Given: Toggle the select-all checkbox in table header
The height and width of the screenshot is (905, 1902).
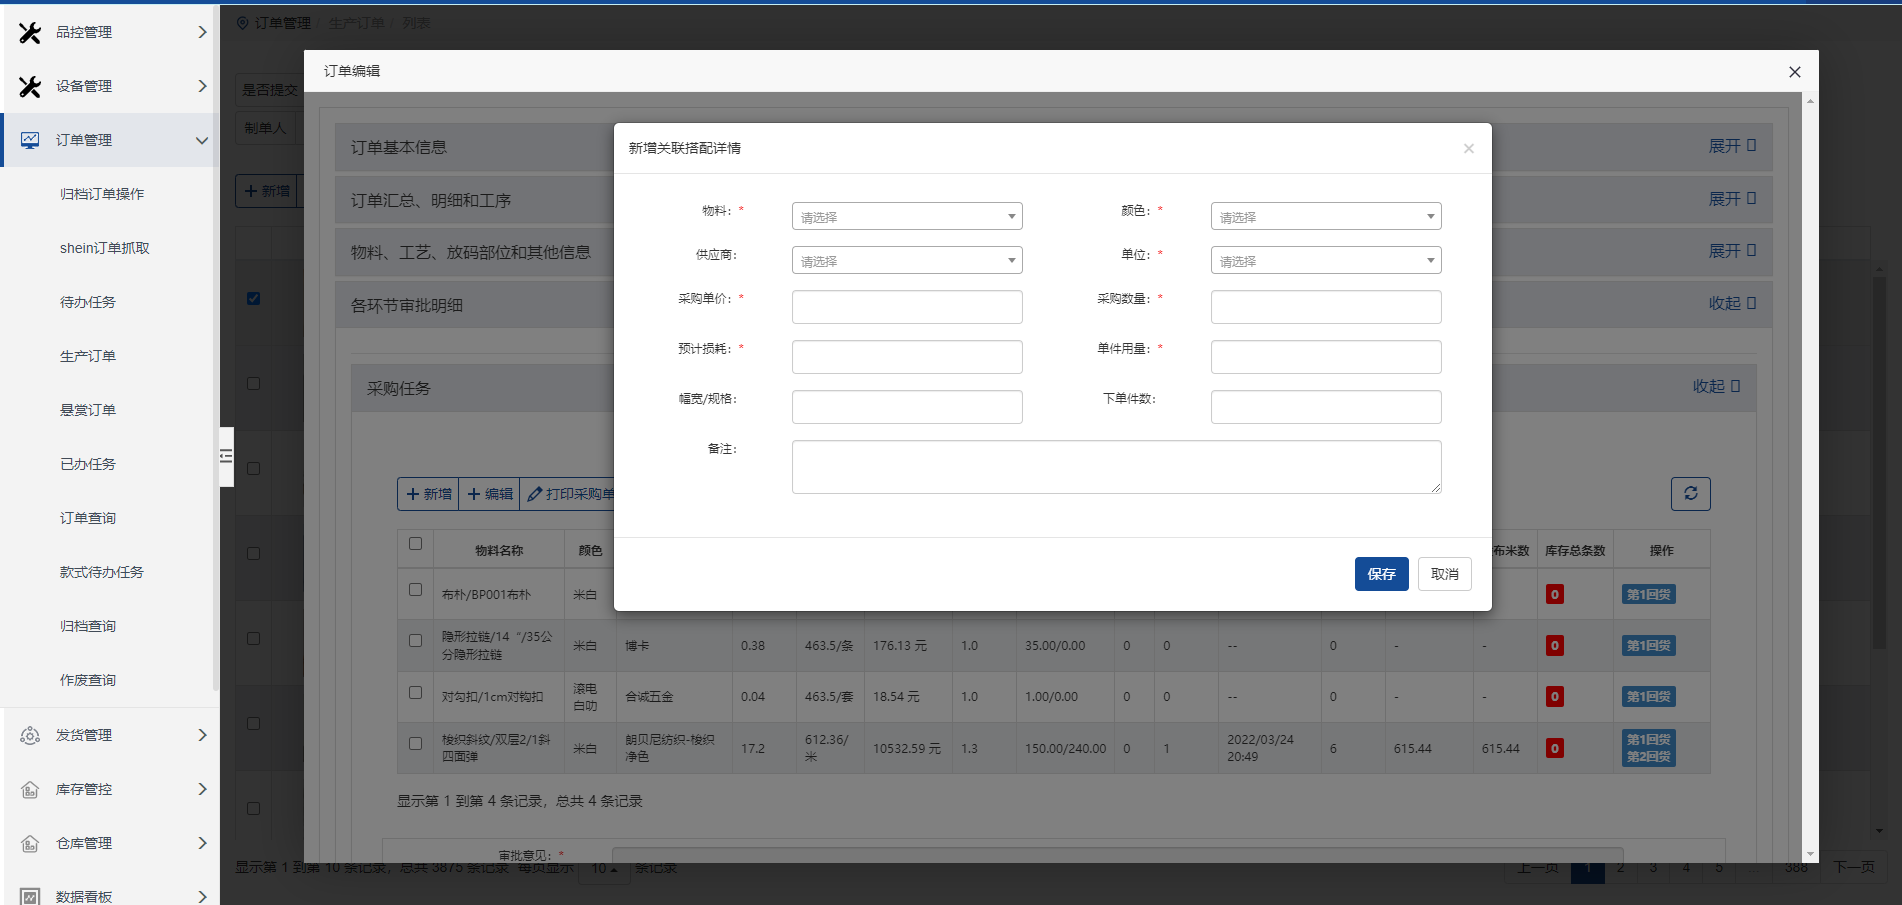Looking at the screenshot, I should pos(415,544).
